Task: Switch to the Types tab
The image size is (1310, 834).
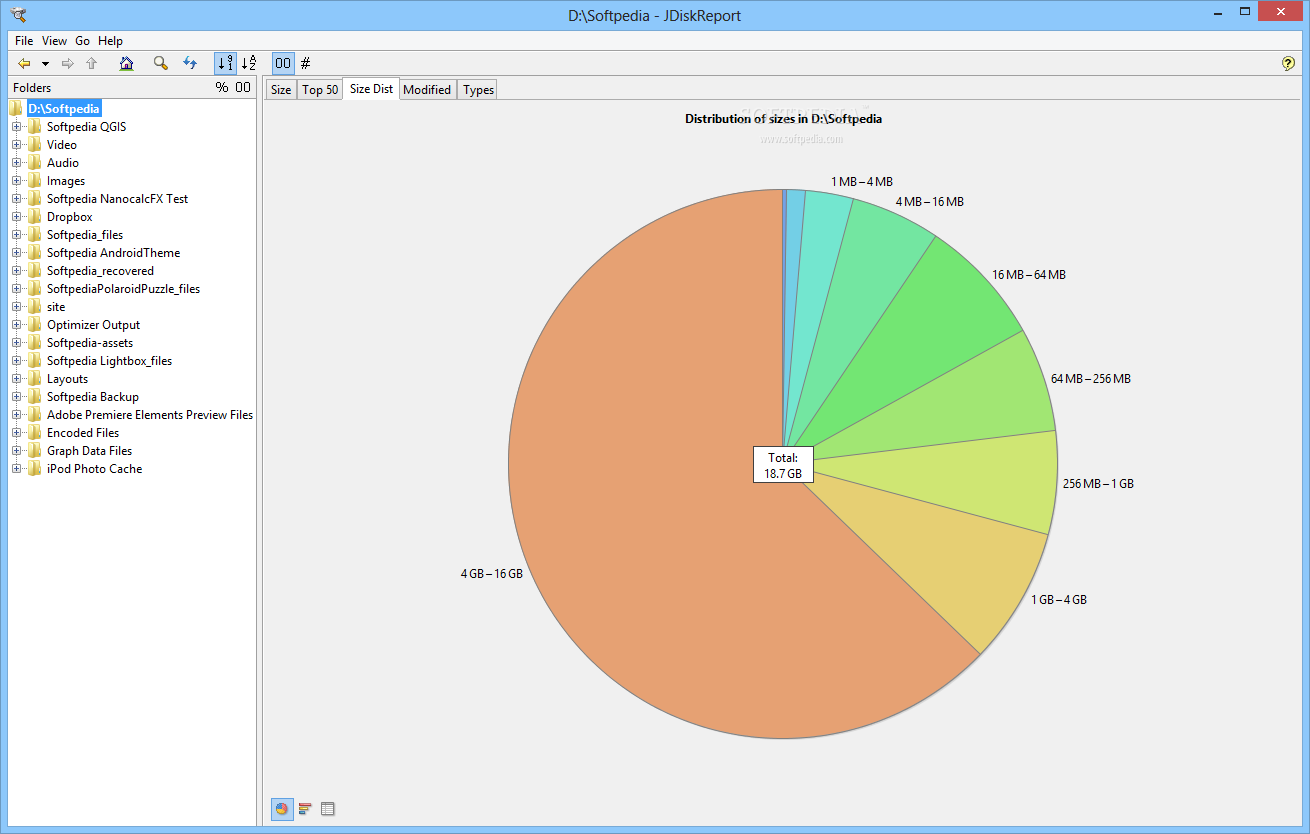Action: pos(478,90)
